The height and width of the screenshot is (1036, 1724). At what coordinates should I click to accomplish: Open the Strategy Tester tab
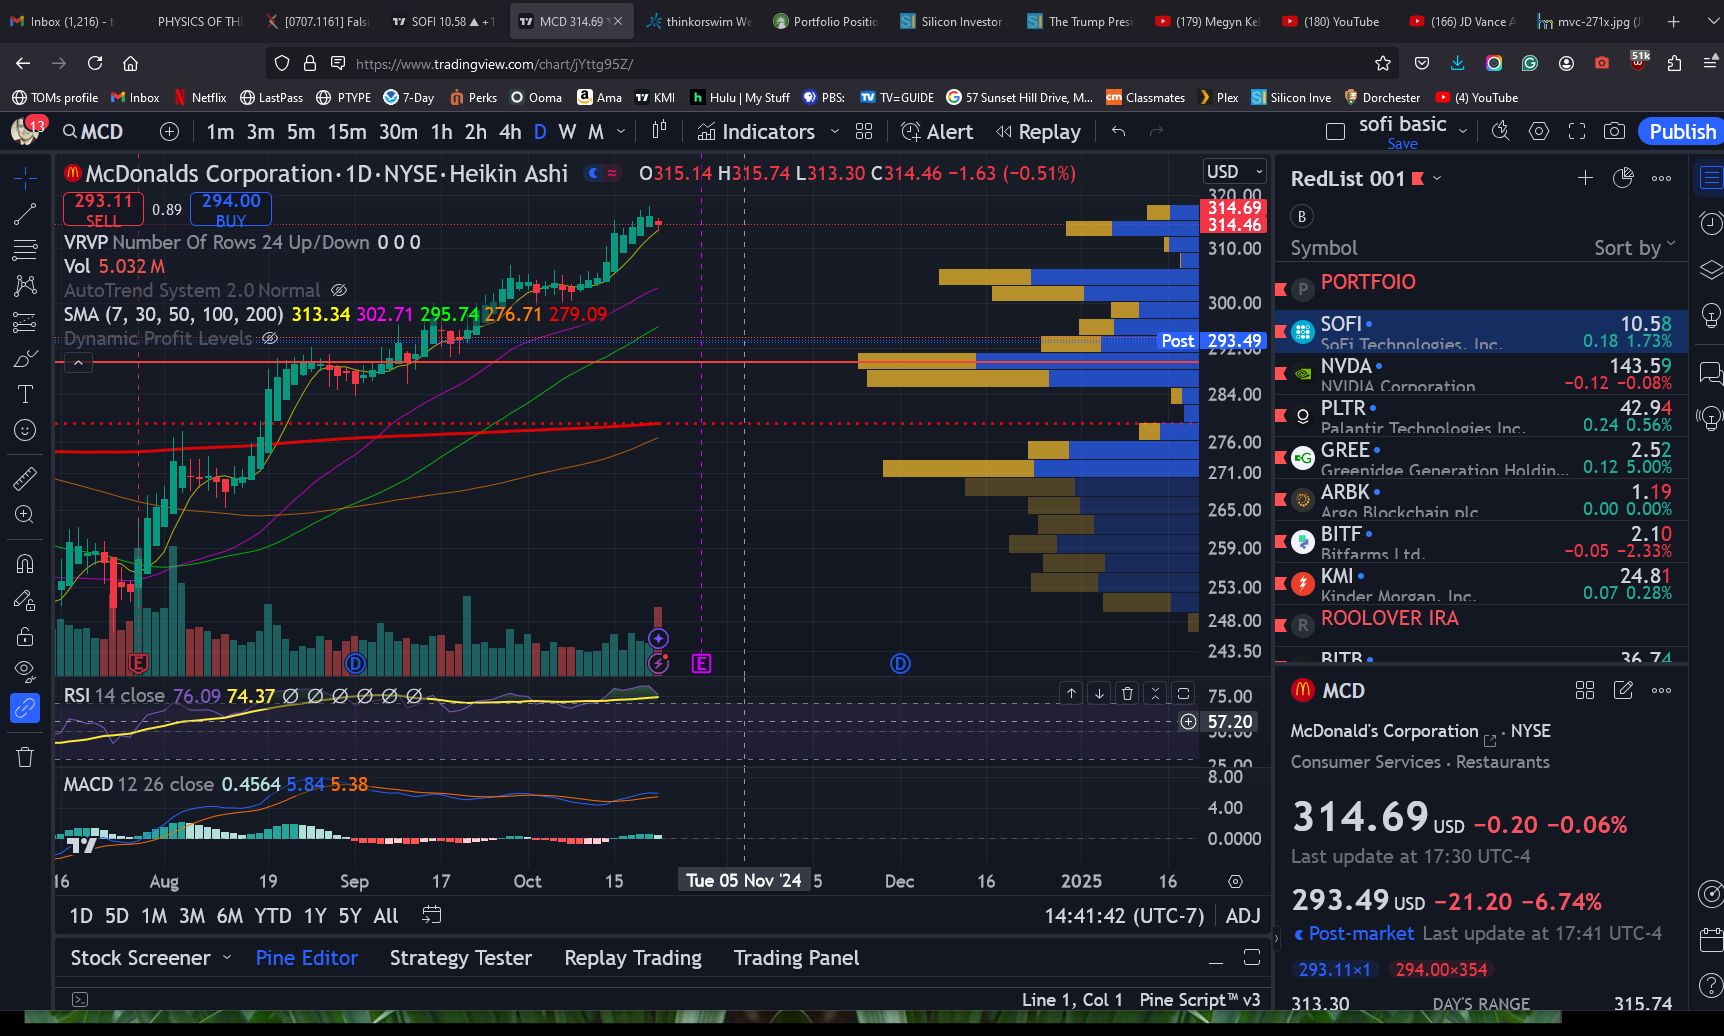click(x=460, y=958)
